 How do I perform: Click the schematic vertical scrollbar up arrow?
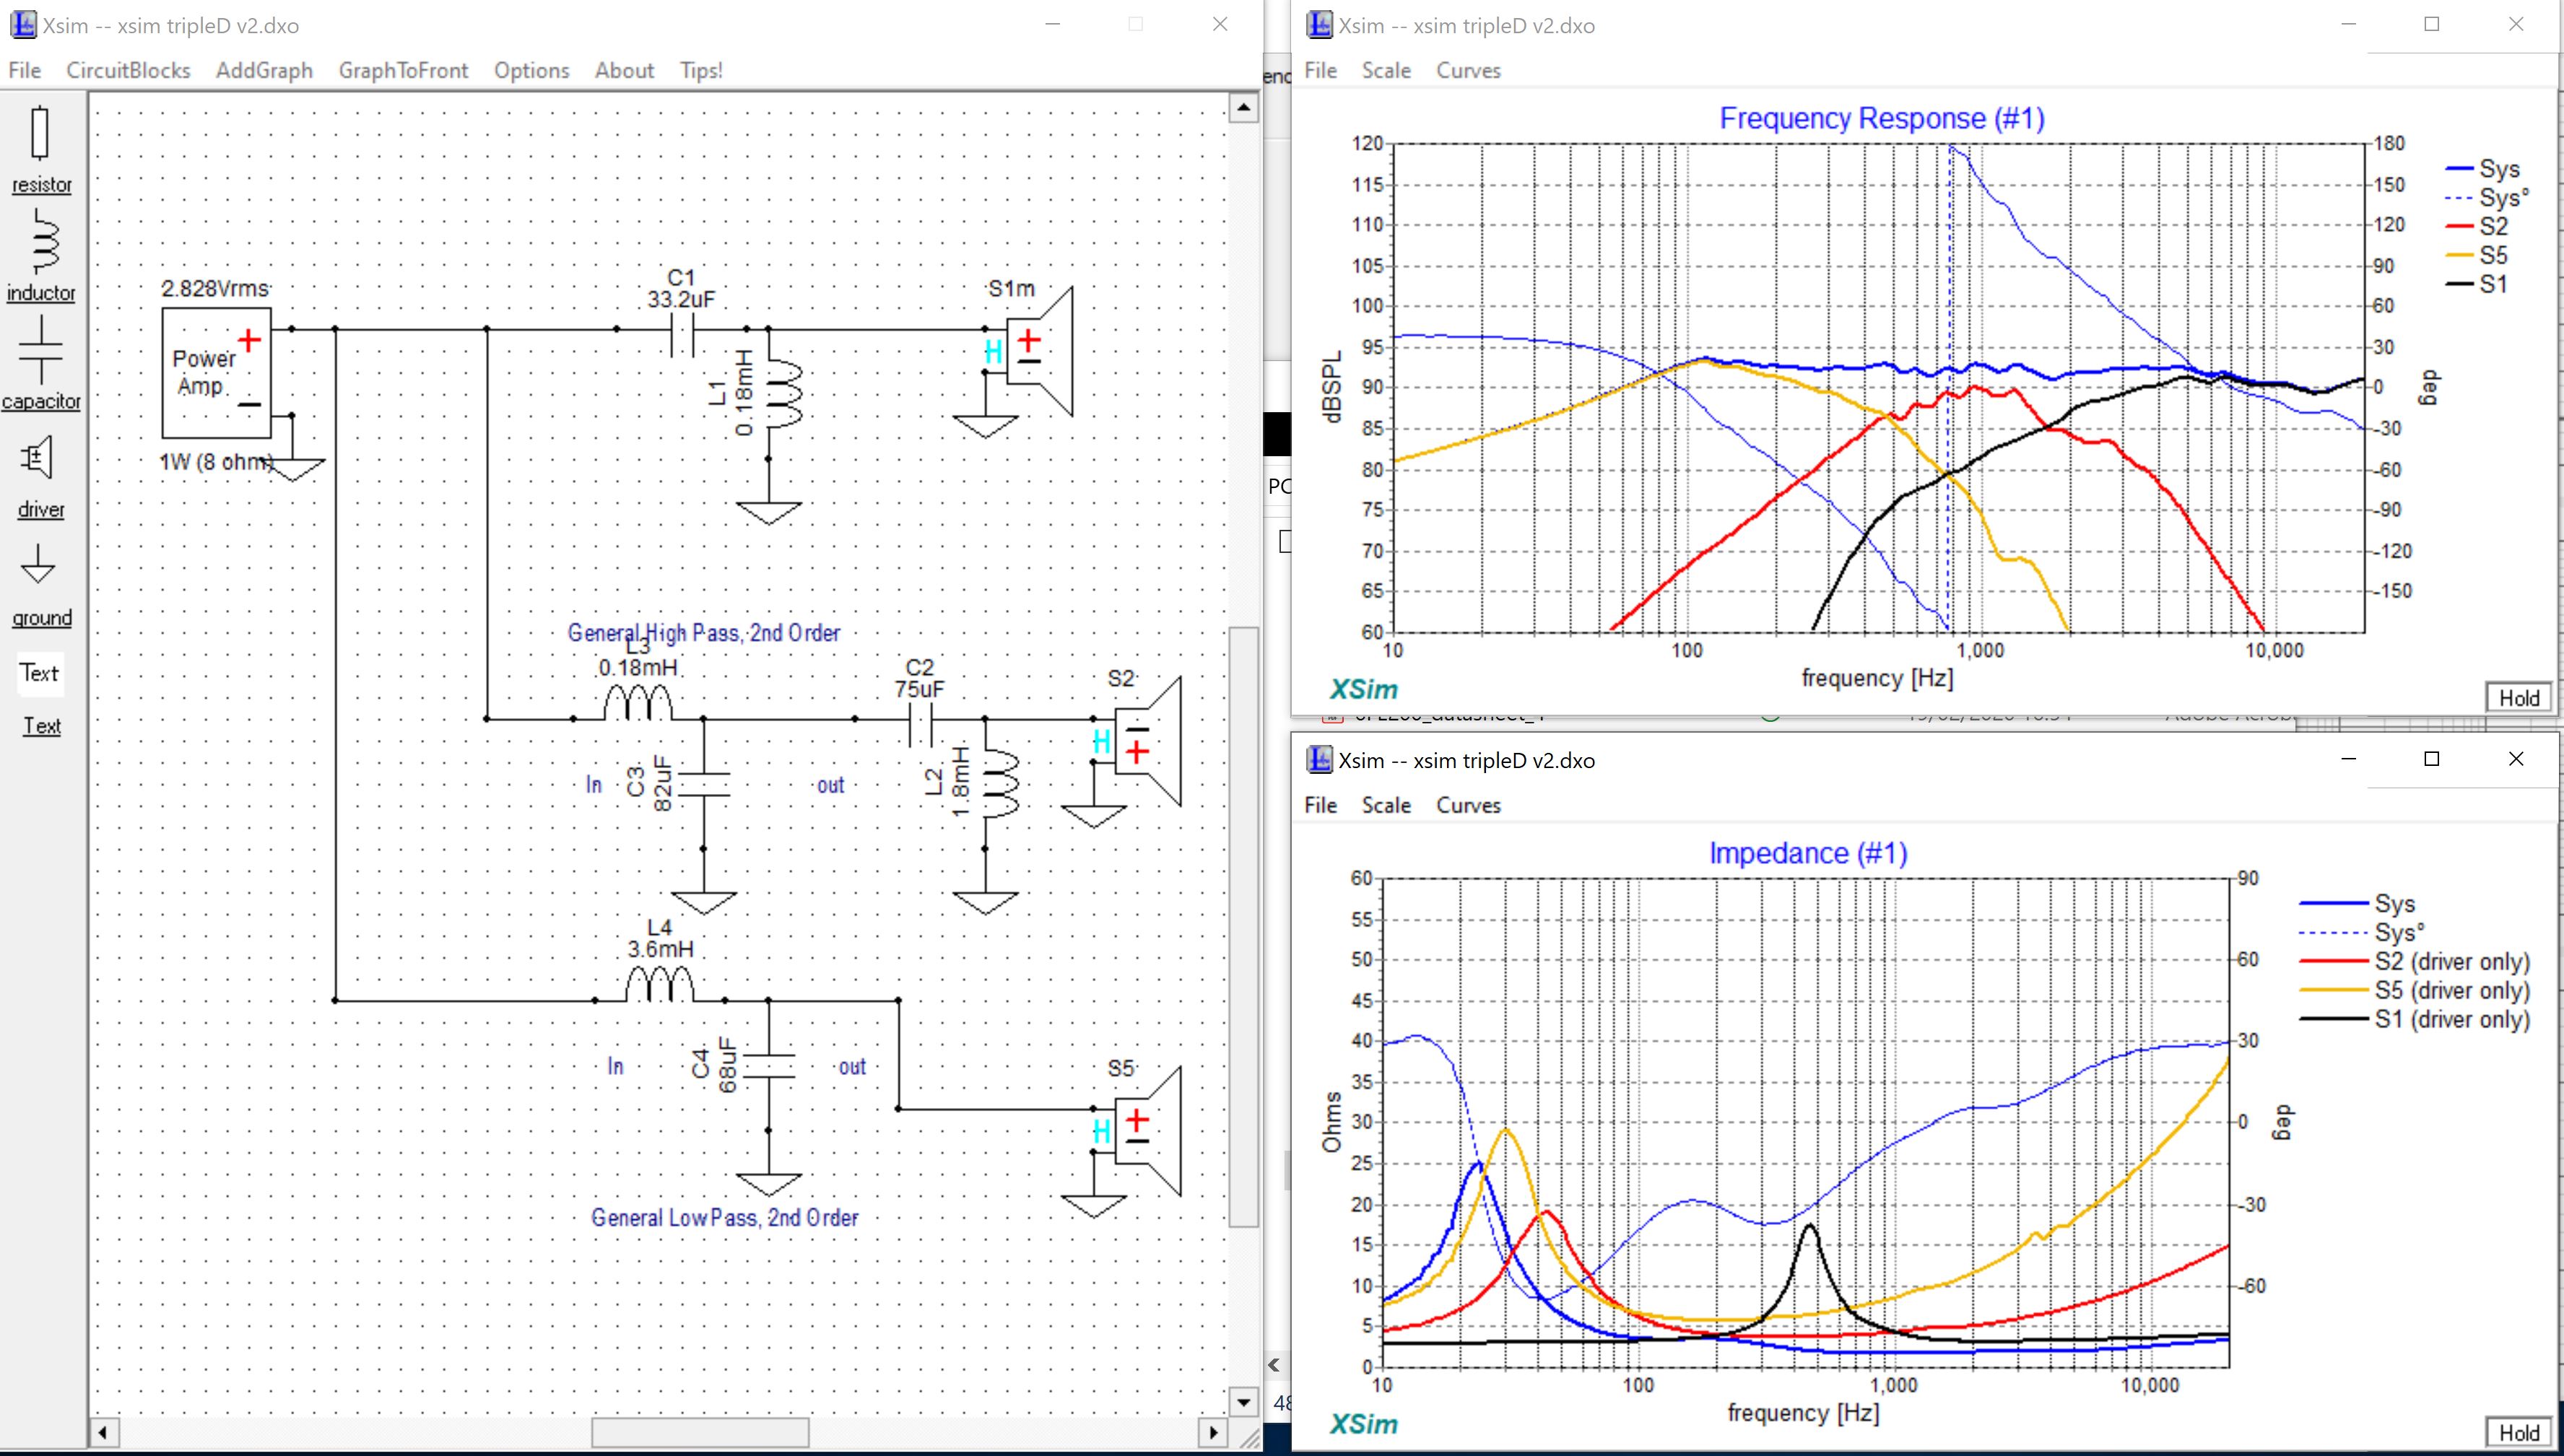click(1243, 107)
